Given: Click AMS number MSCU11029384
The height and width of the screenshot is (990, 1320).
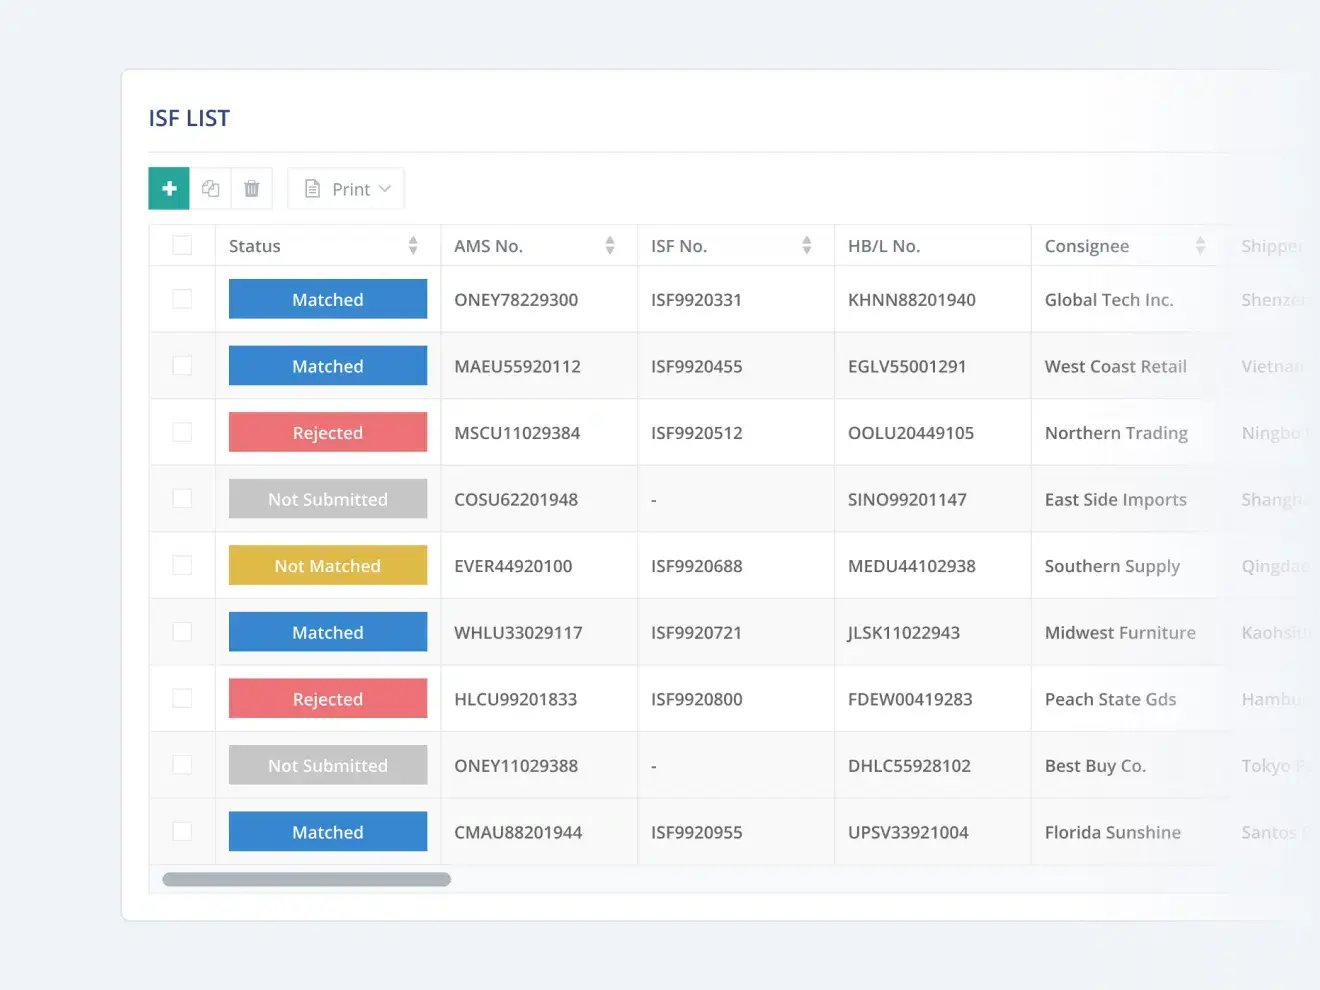Looking at the screenshot, I should (x=517, y=433).
